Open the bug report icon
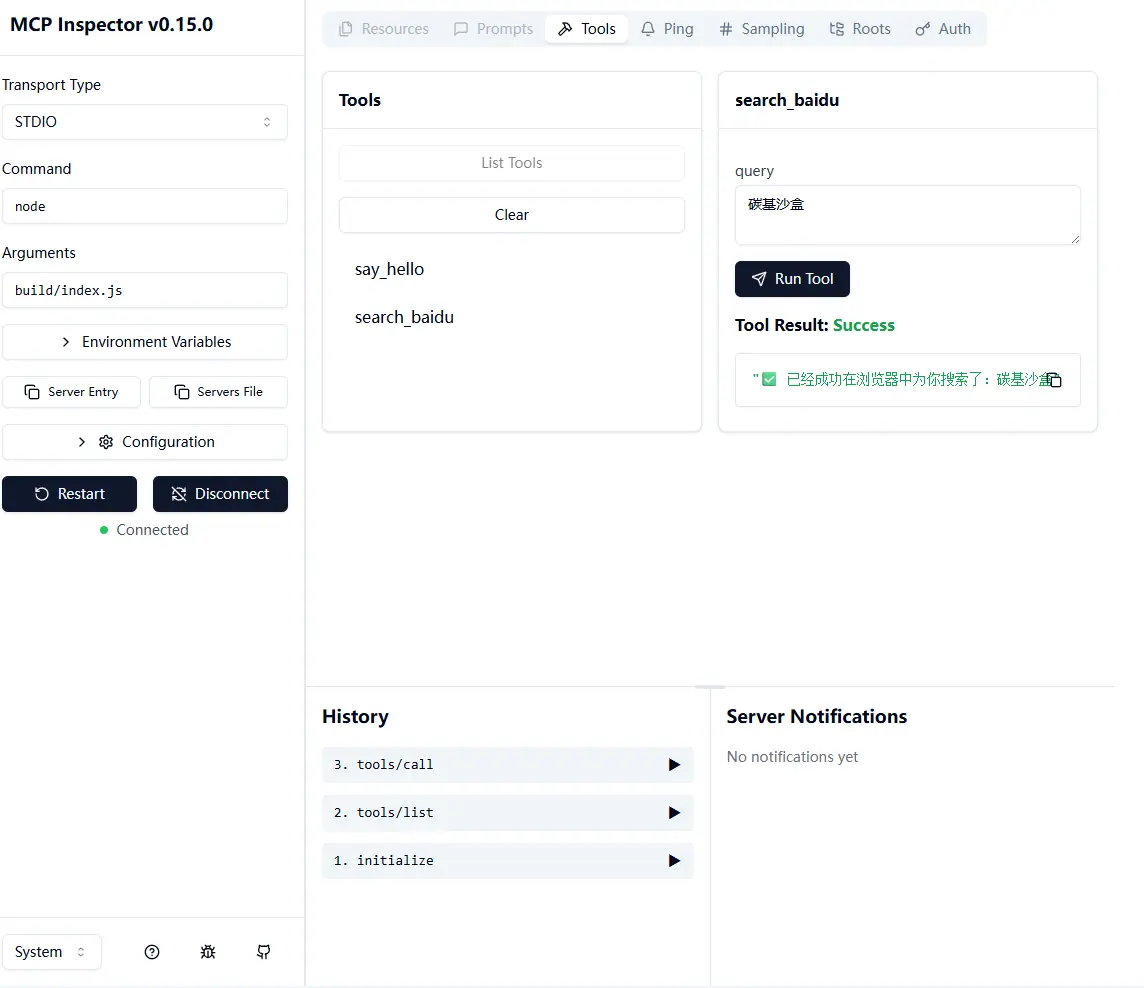 click(x=208, y=952)
